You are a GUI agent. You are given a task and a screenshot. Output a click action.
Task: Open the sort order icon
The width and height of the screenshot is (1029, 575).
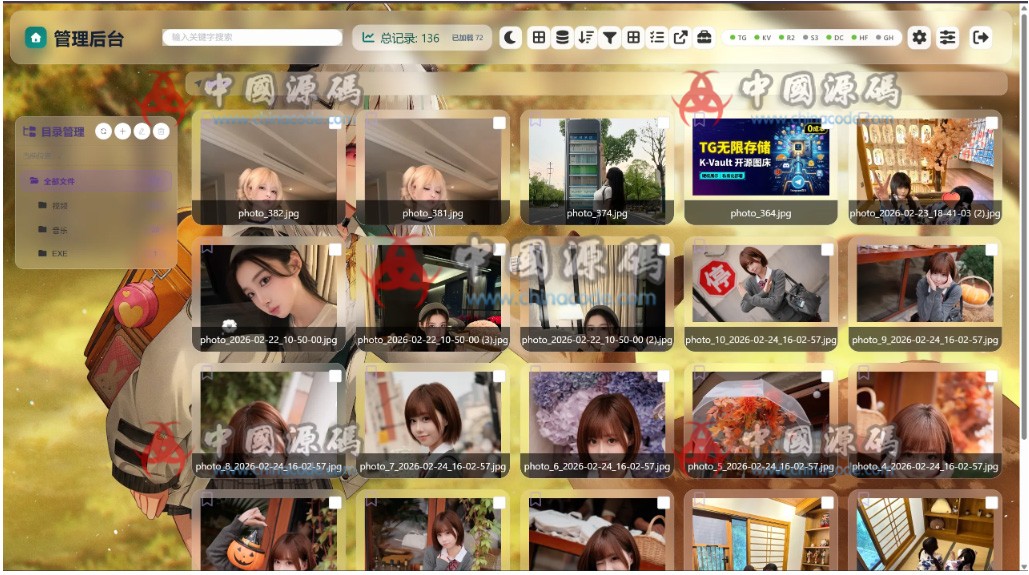tap(586, 37)
